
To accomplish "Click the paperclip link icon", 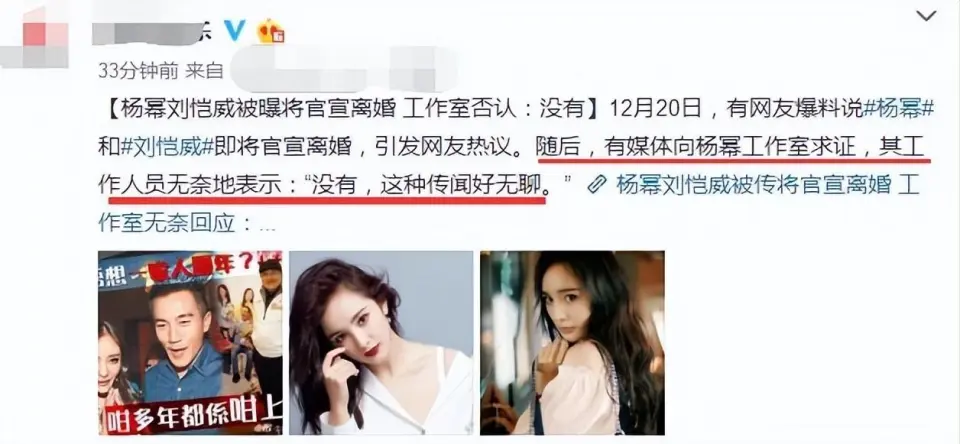I will (x=596, y=185).
